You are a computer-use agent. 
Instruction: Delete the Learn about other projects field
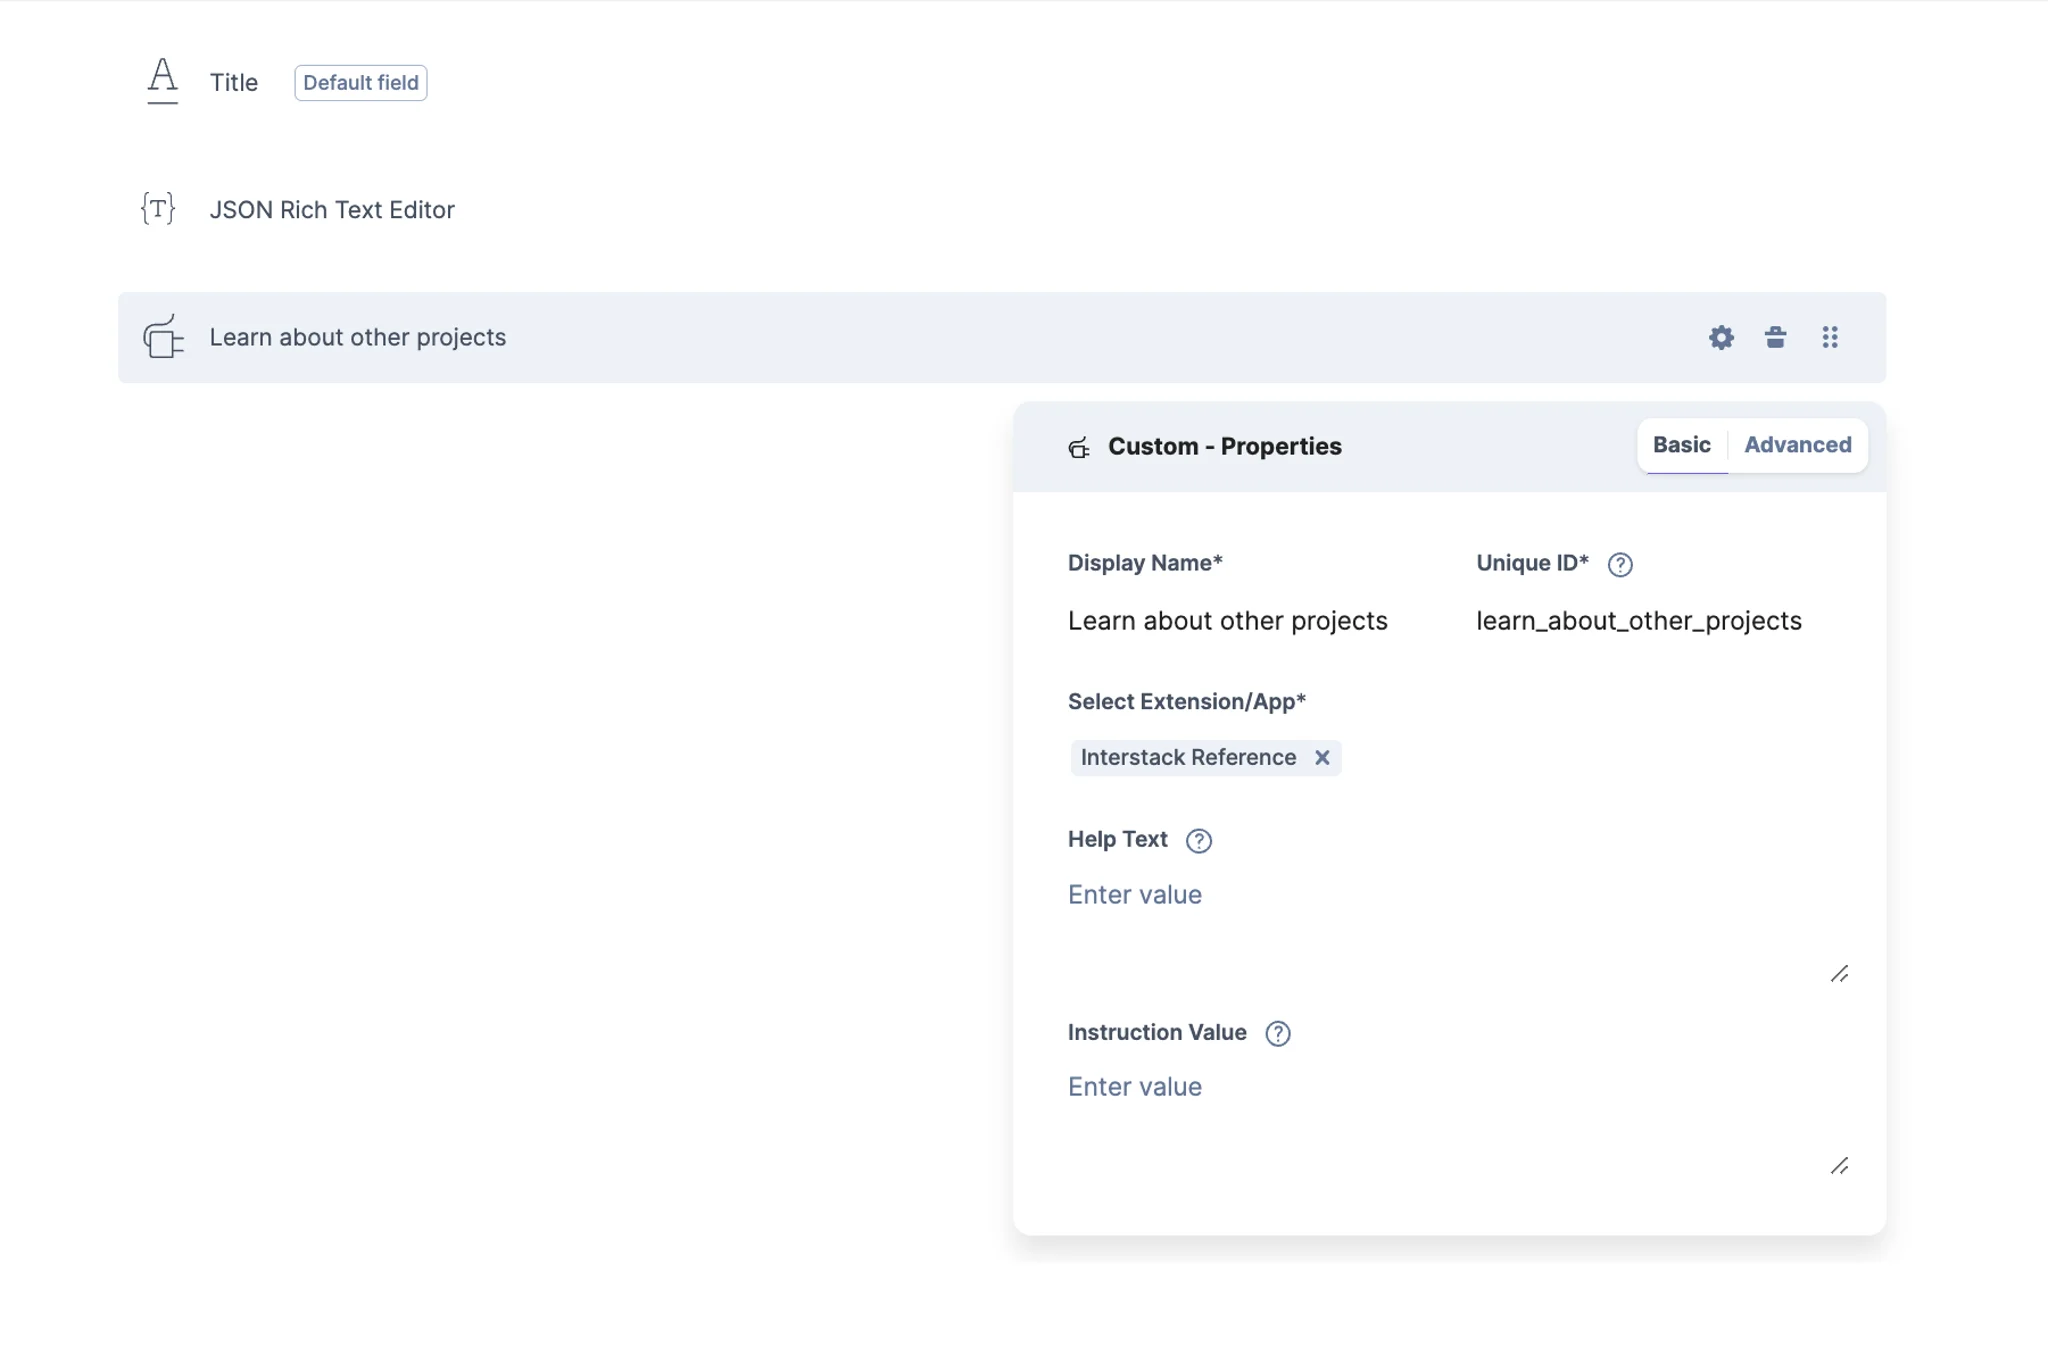coord(1775,337)
